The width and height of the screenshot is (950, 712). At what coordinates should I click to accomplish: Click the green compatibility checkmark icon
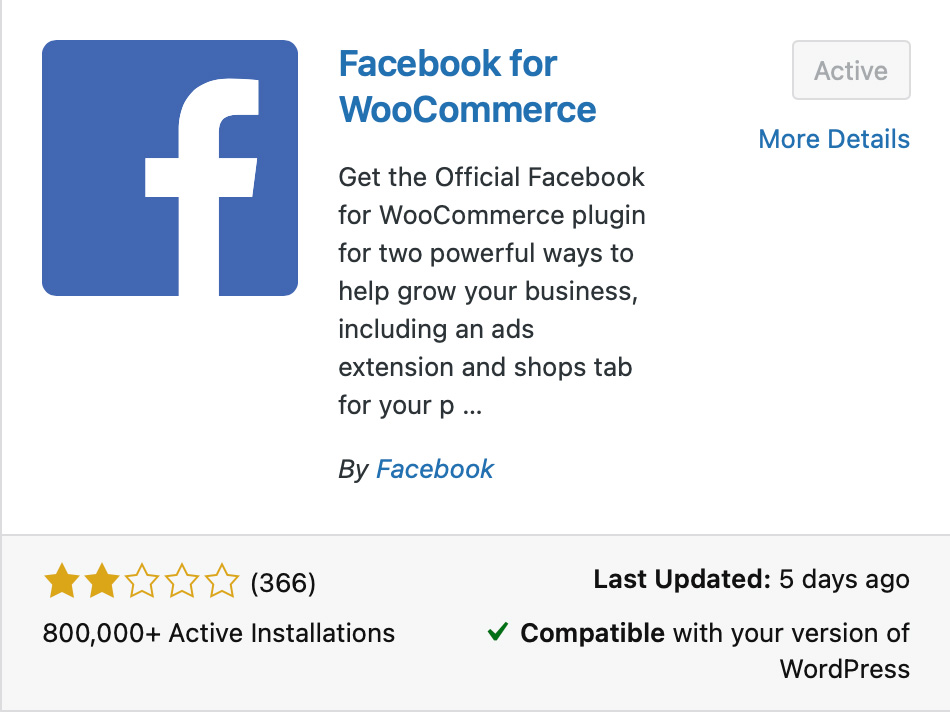(x=497, y=632)
